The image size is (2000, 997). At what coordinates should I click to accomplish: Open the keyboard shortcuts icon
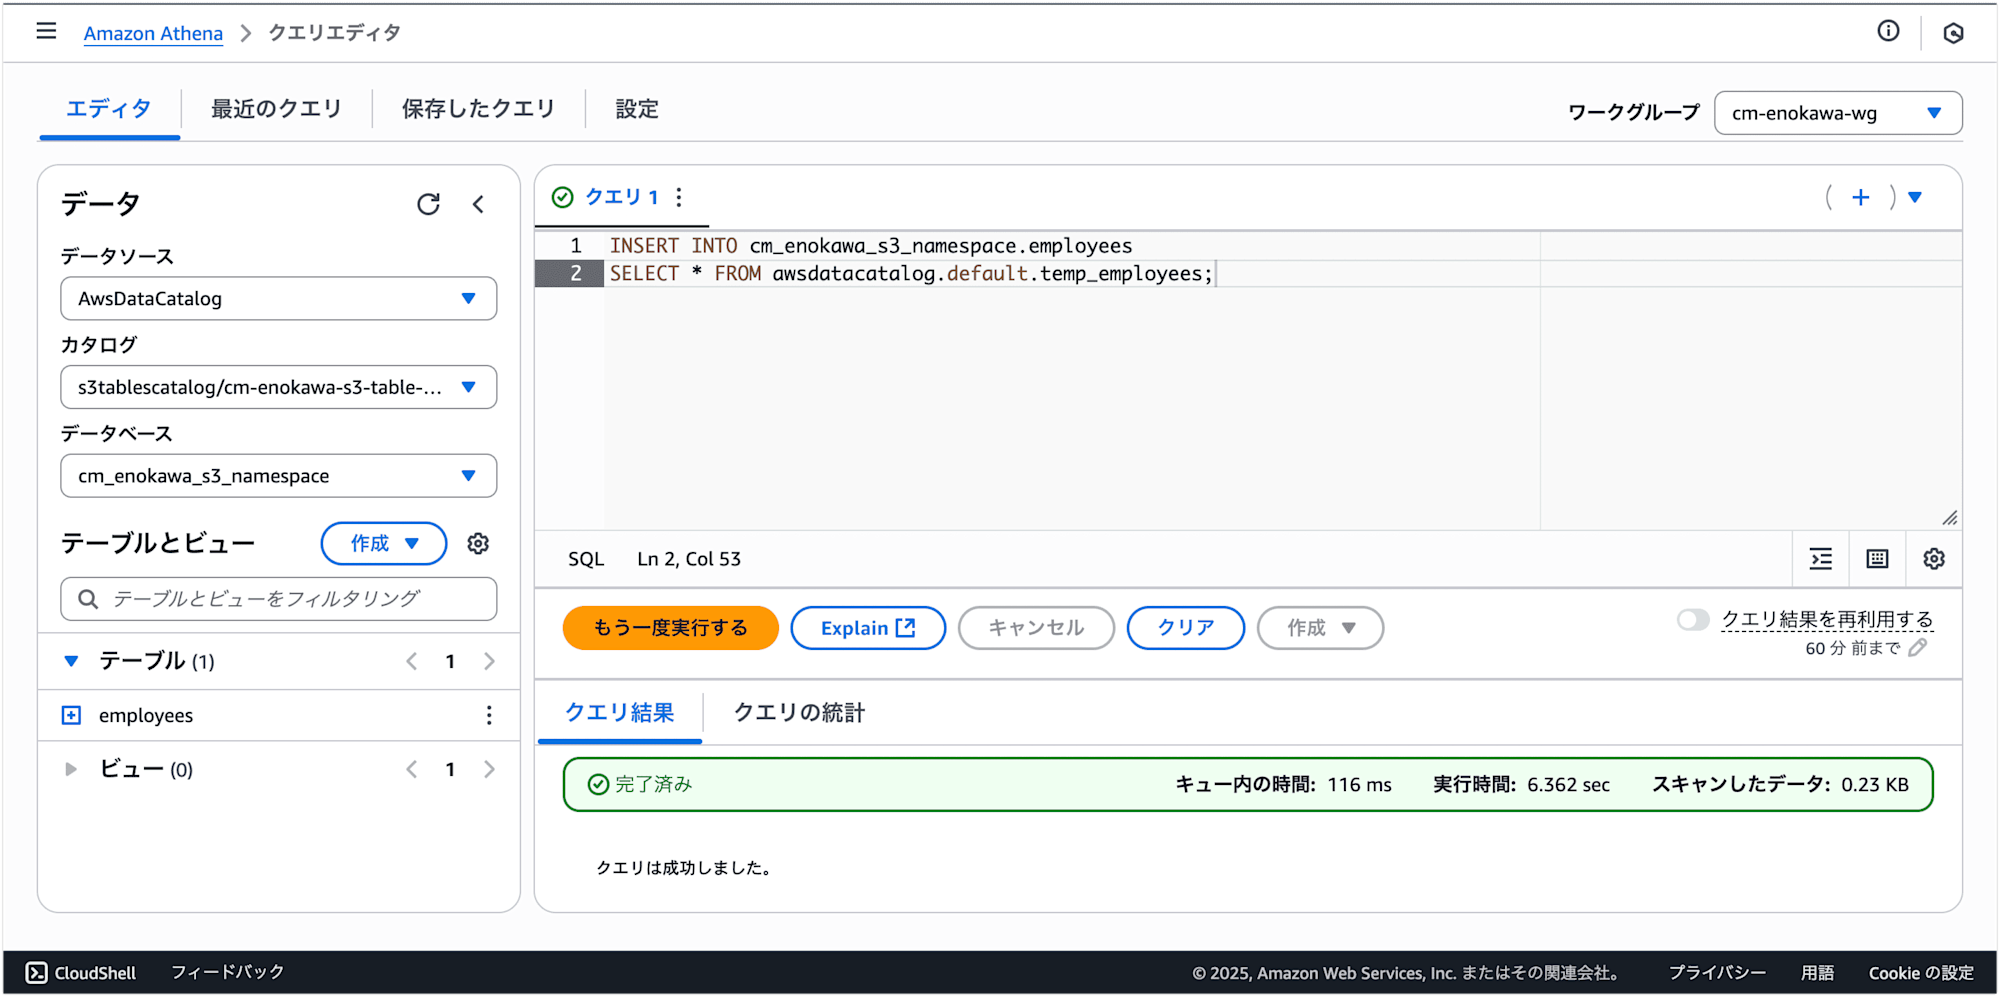click(1877, 559)
